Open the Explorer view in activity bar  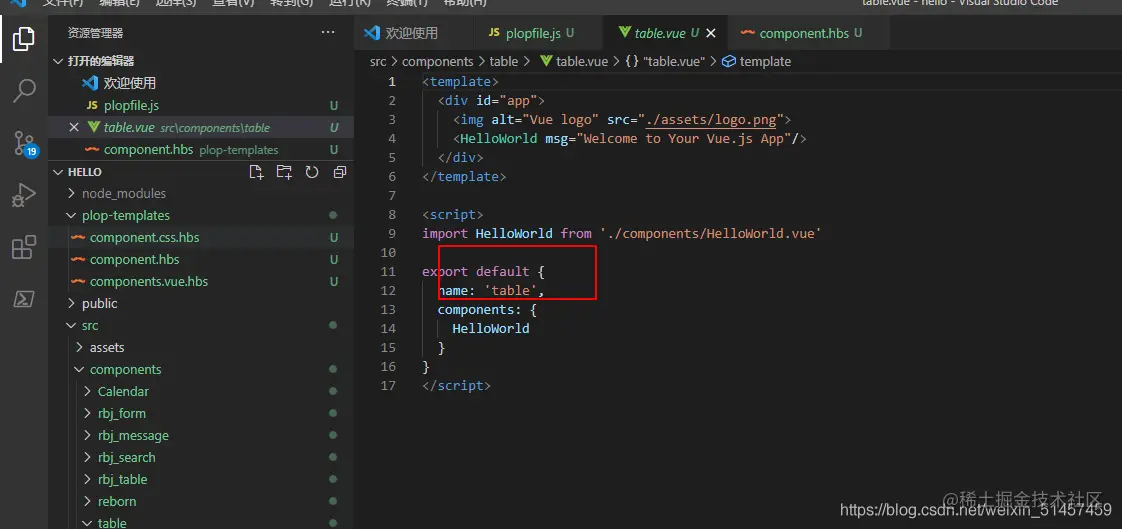click(24, 38)
